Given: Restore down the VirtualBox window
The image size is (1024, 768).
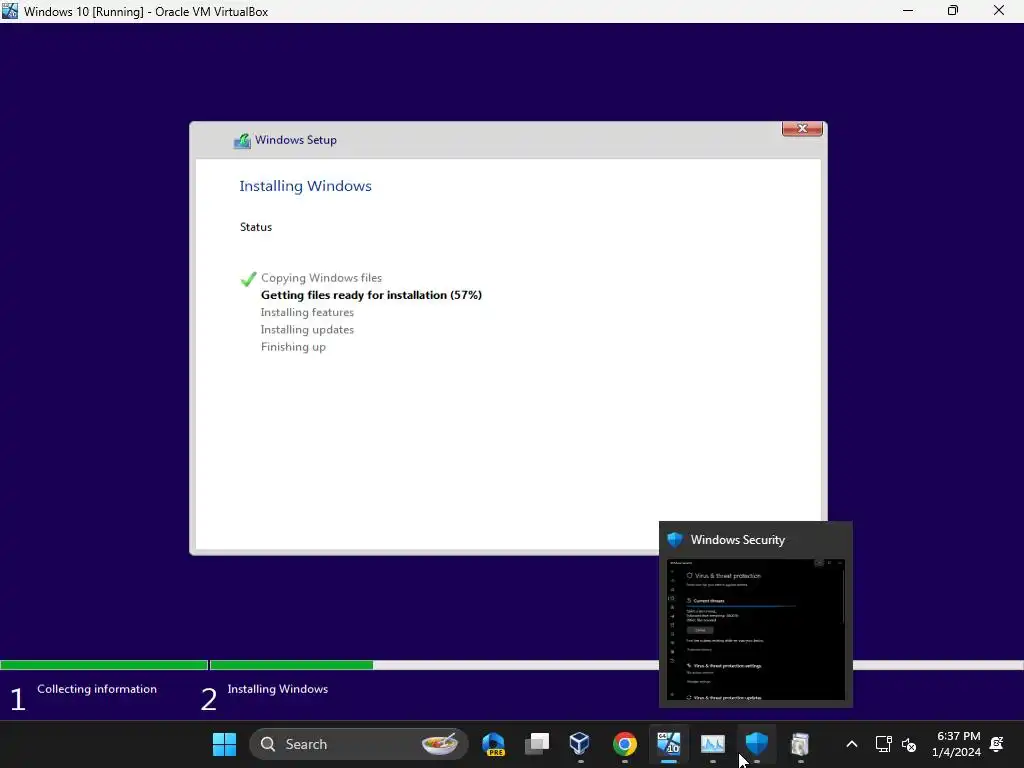Looking at the screenshot, I should [x=953, y=11].
